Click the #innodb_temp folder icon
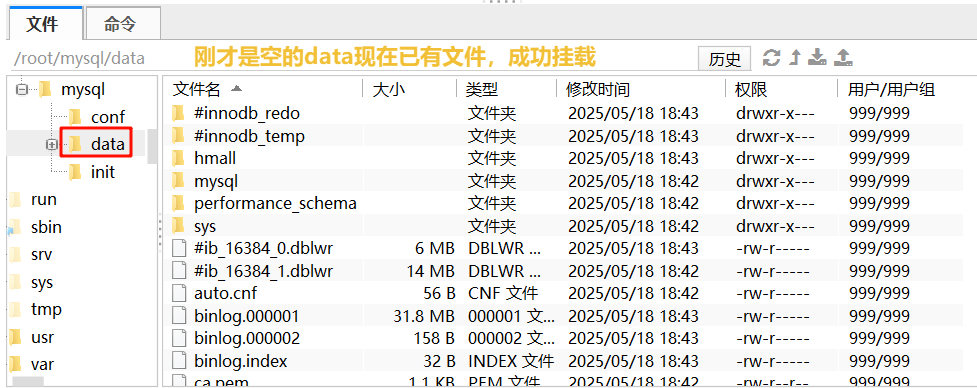The image size is (977, 388). click(x=179, y=136)
